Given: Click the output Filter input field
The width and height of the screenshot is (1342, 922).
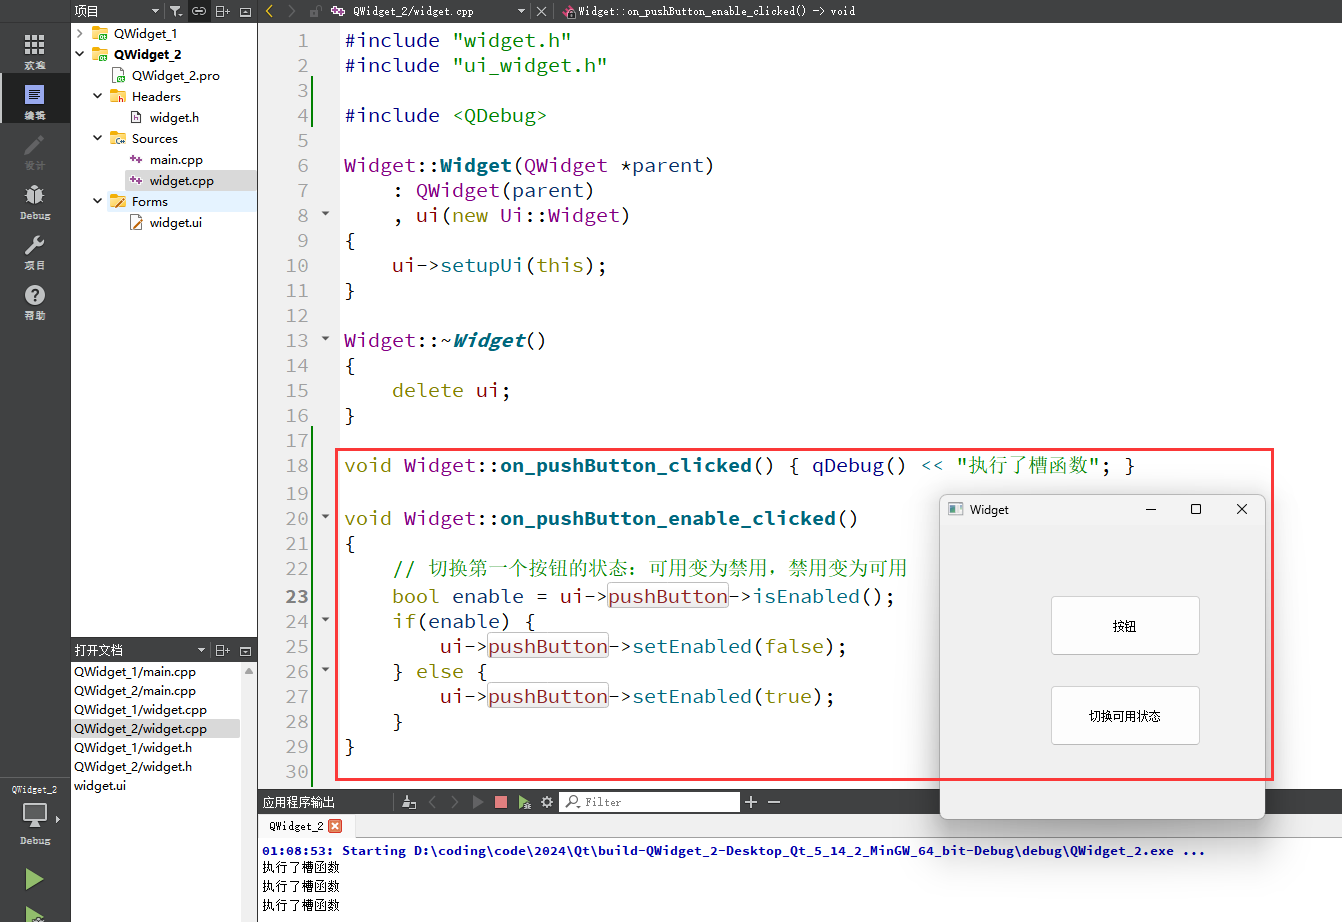Looking at the screenshot, I should click(650, 802).
